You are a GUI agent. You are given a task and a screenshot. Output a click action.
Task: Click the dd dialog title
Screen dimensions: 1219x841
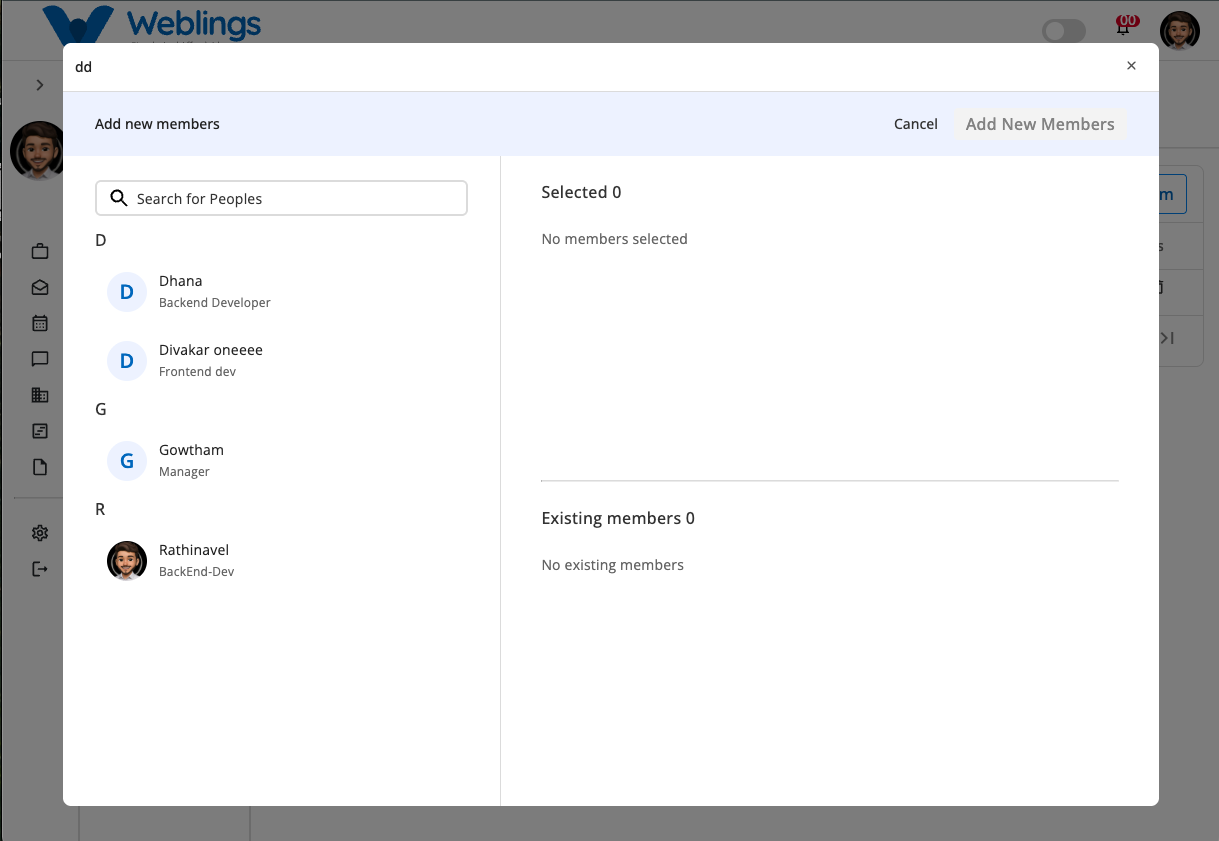(84, 67)
